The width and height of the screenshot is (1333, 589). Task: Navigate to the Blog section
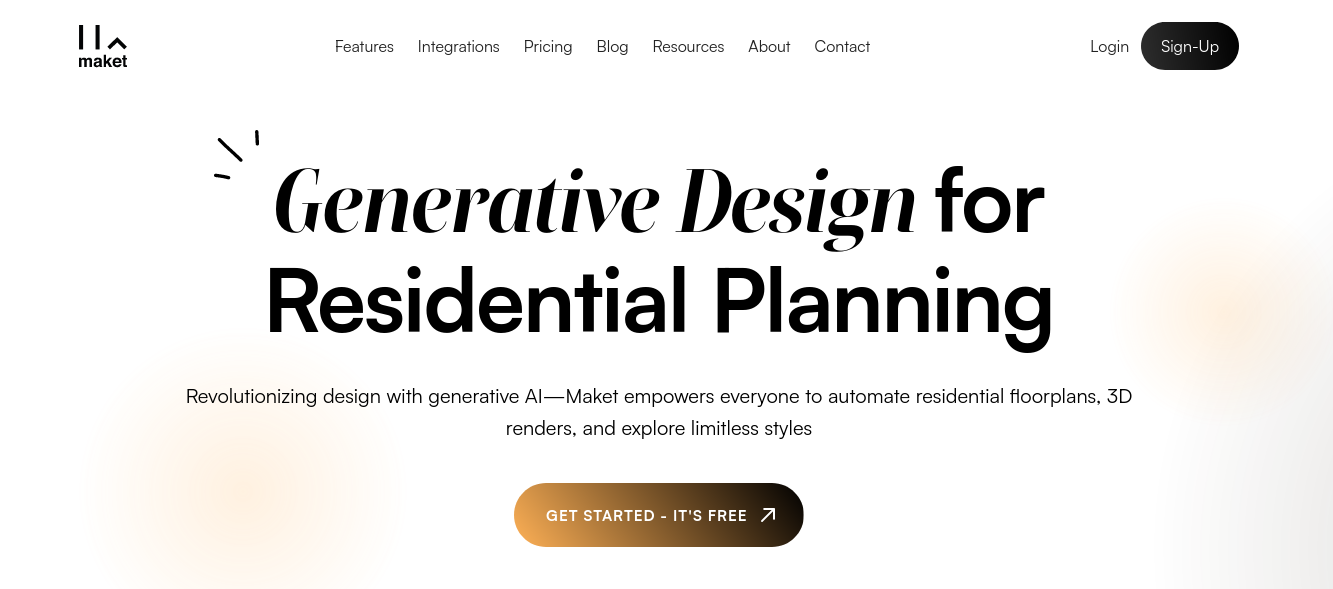pos(612,46)
